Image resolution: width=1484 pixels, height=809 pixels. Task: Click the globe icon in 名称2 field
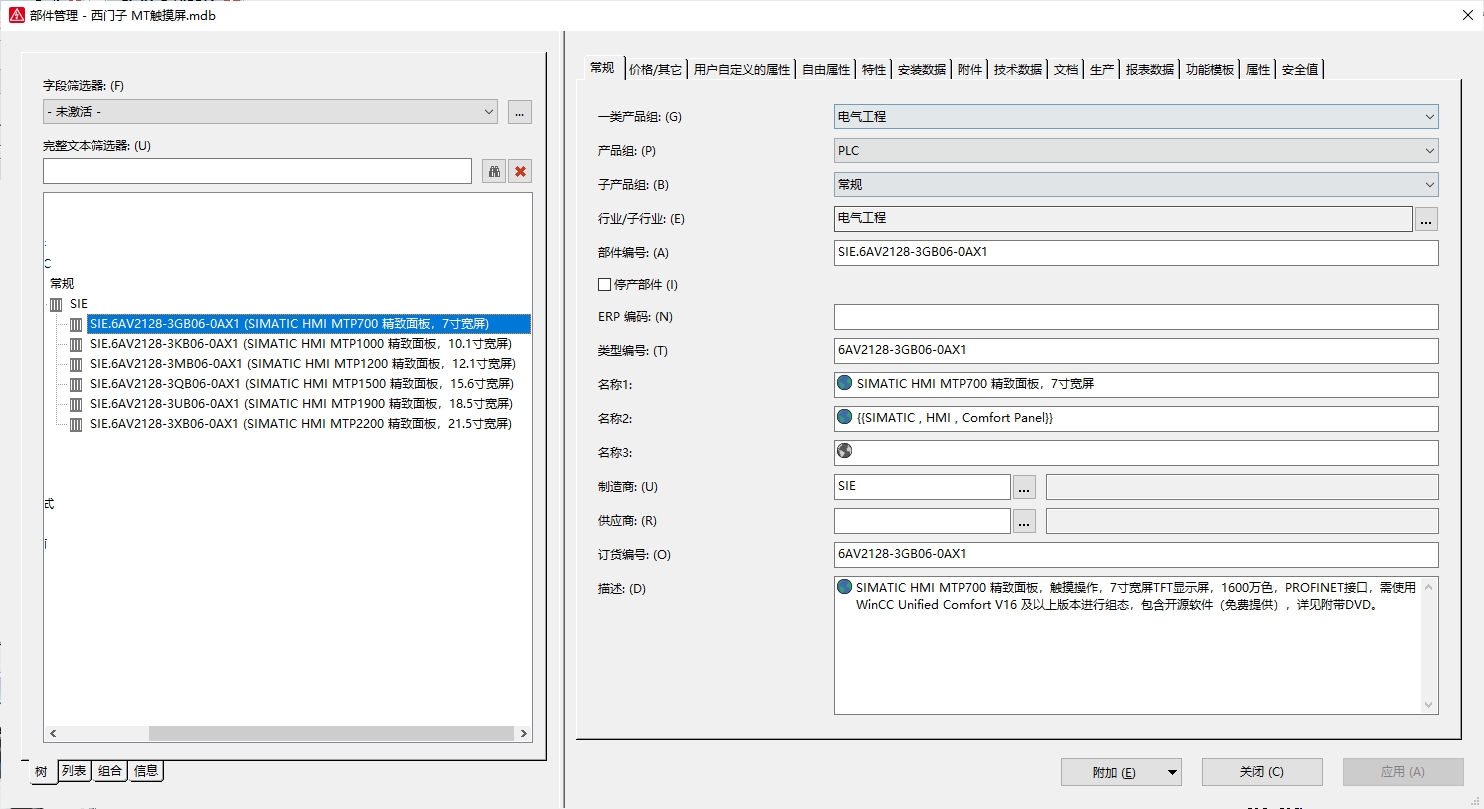(844, 417)
